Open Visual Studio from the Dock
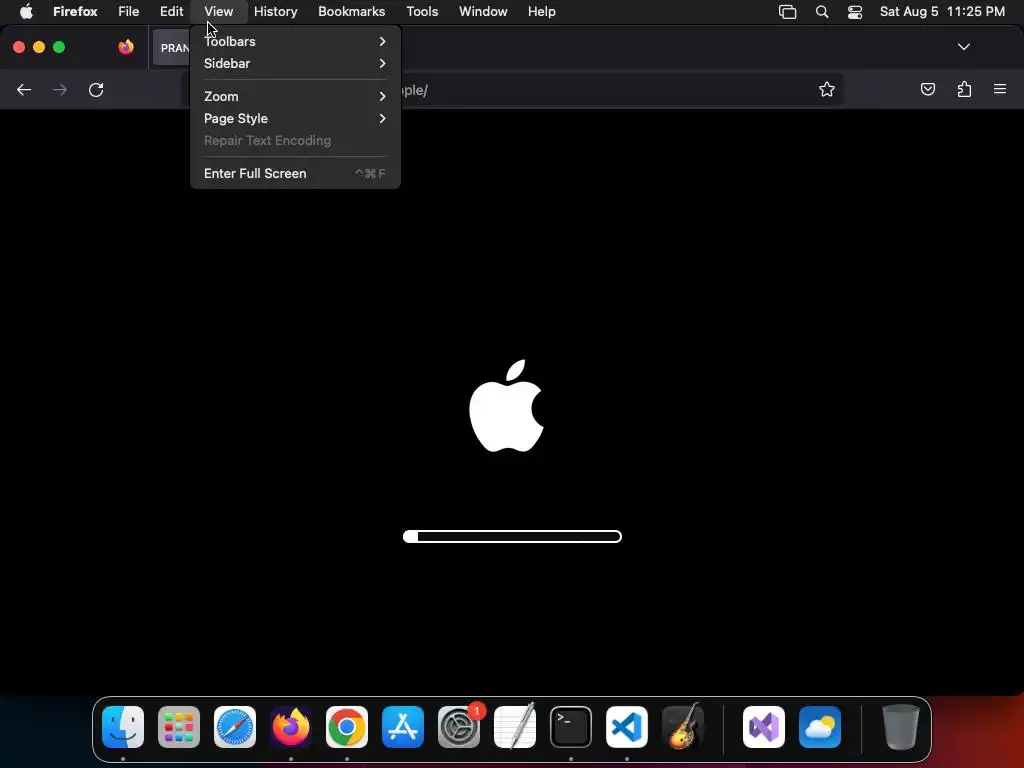The width and height of the screenshot is (1024, 768). click(x=764, y=727)
